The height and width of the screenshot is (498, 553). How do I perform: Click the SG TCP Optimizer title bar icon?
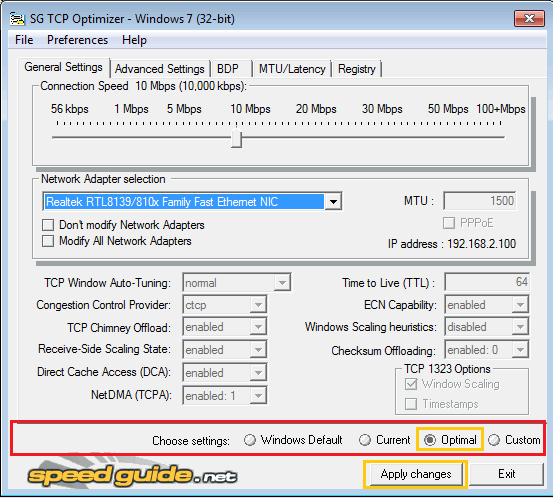tap(17, 19)
